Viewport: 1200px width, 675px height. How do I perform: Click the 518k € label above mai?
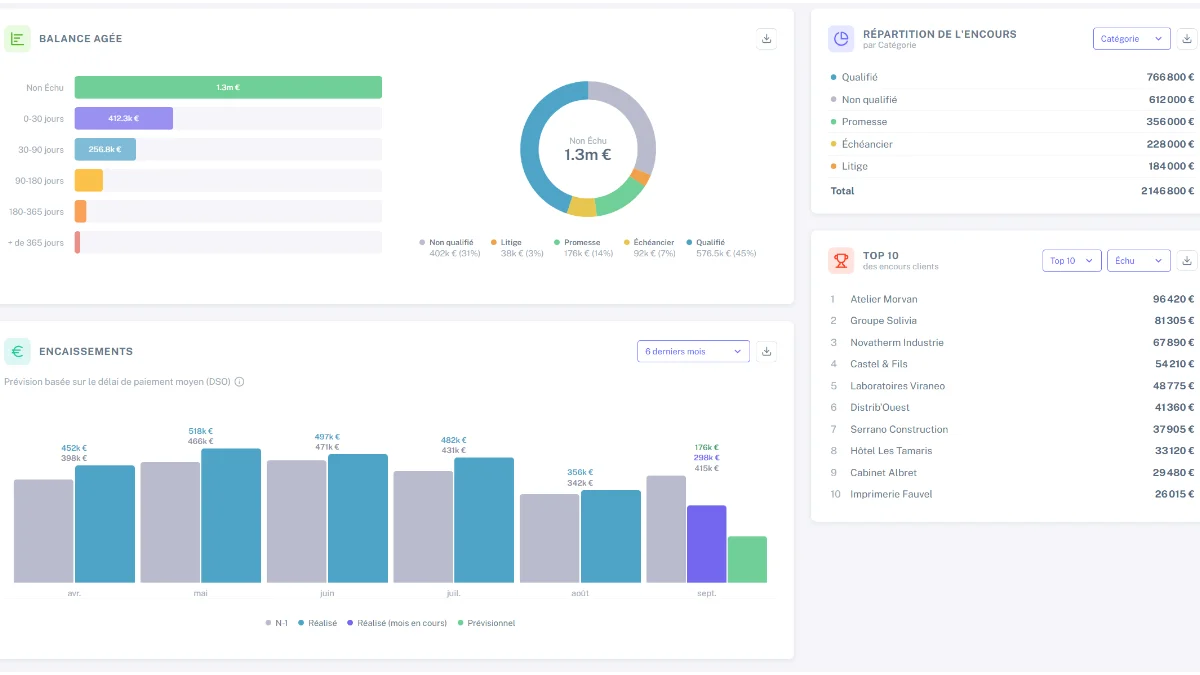point(200,431)
